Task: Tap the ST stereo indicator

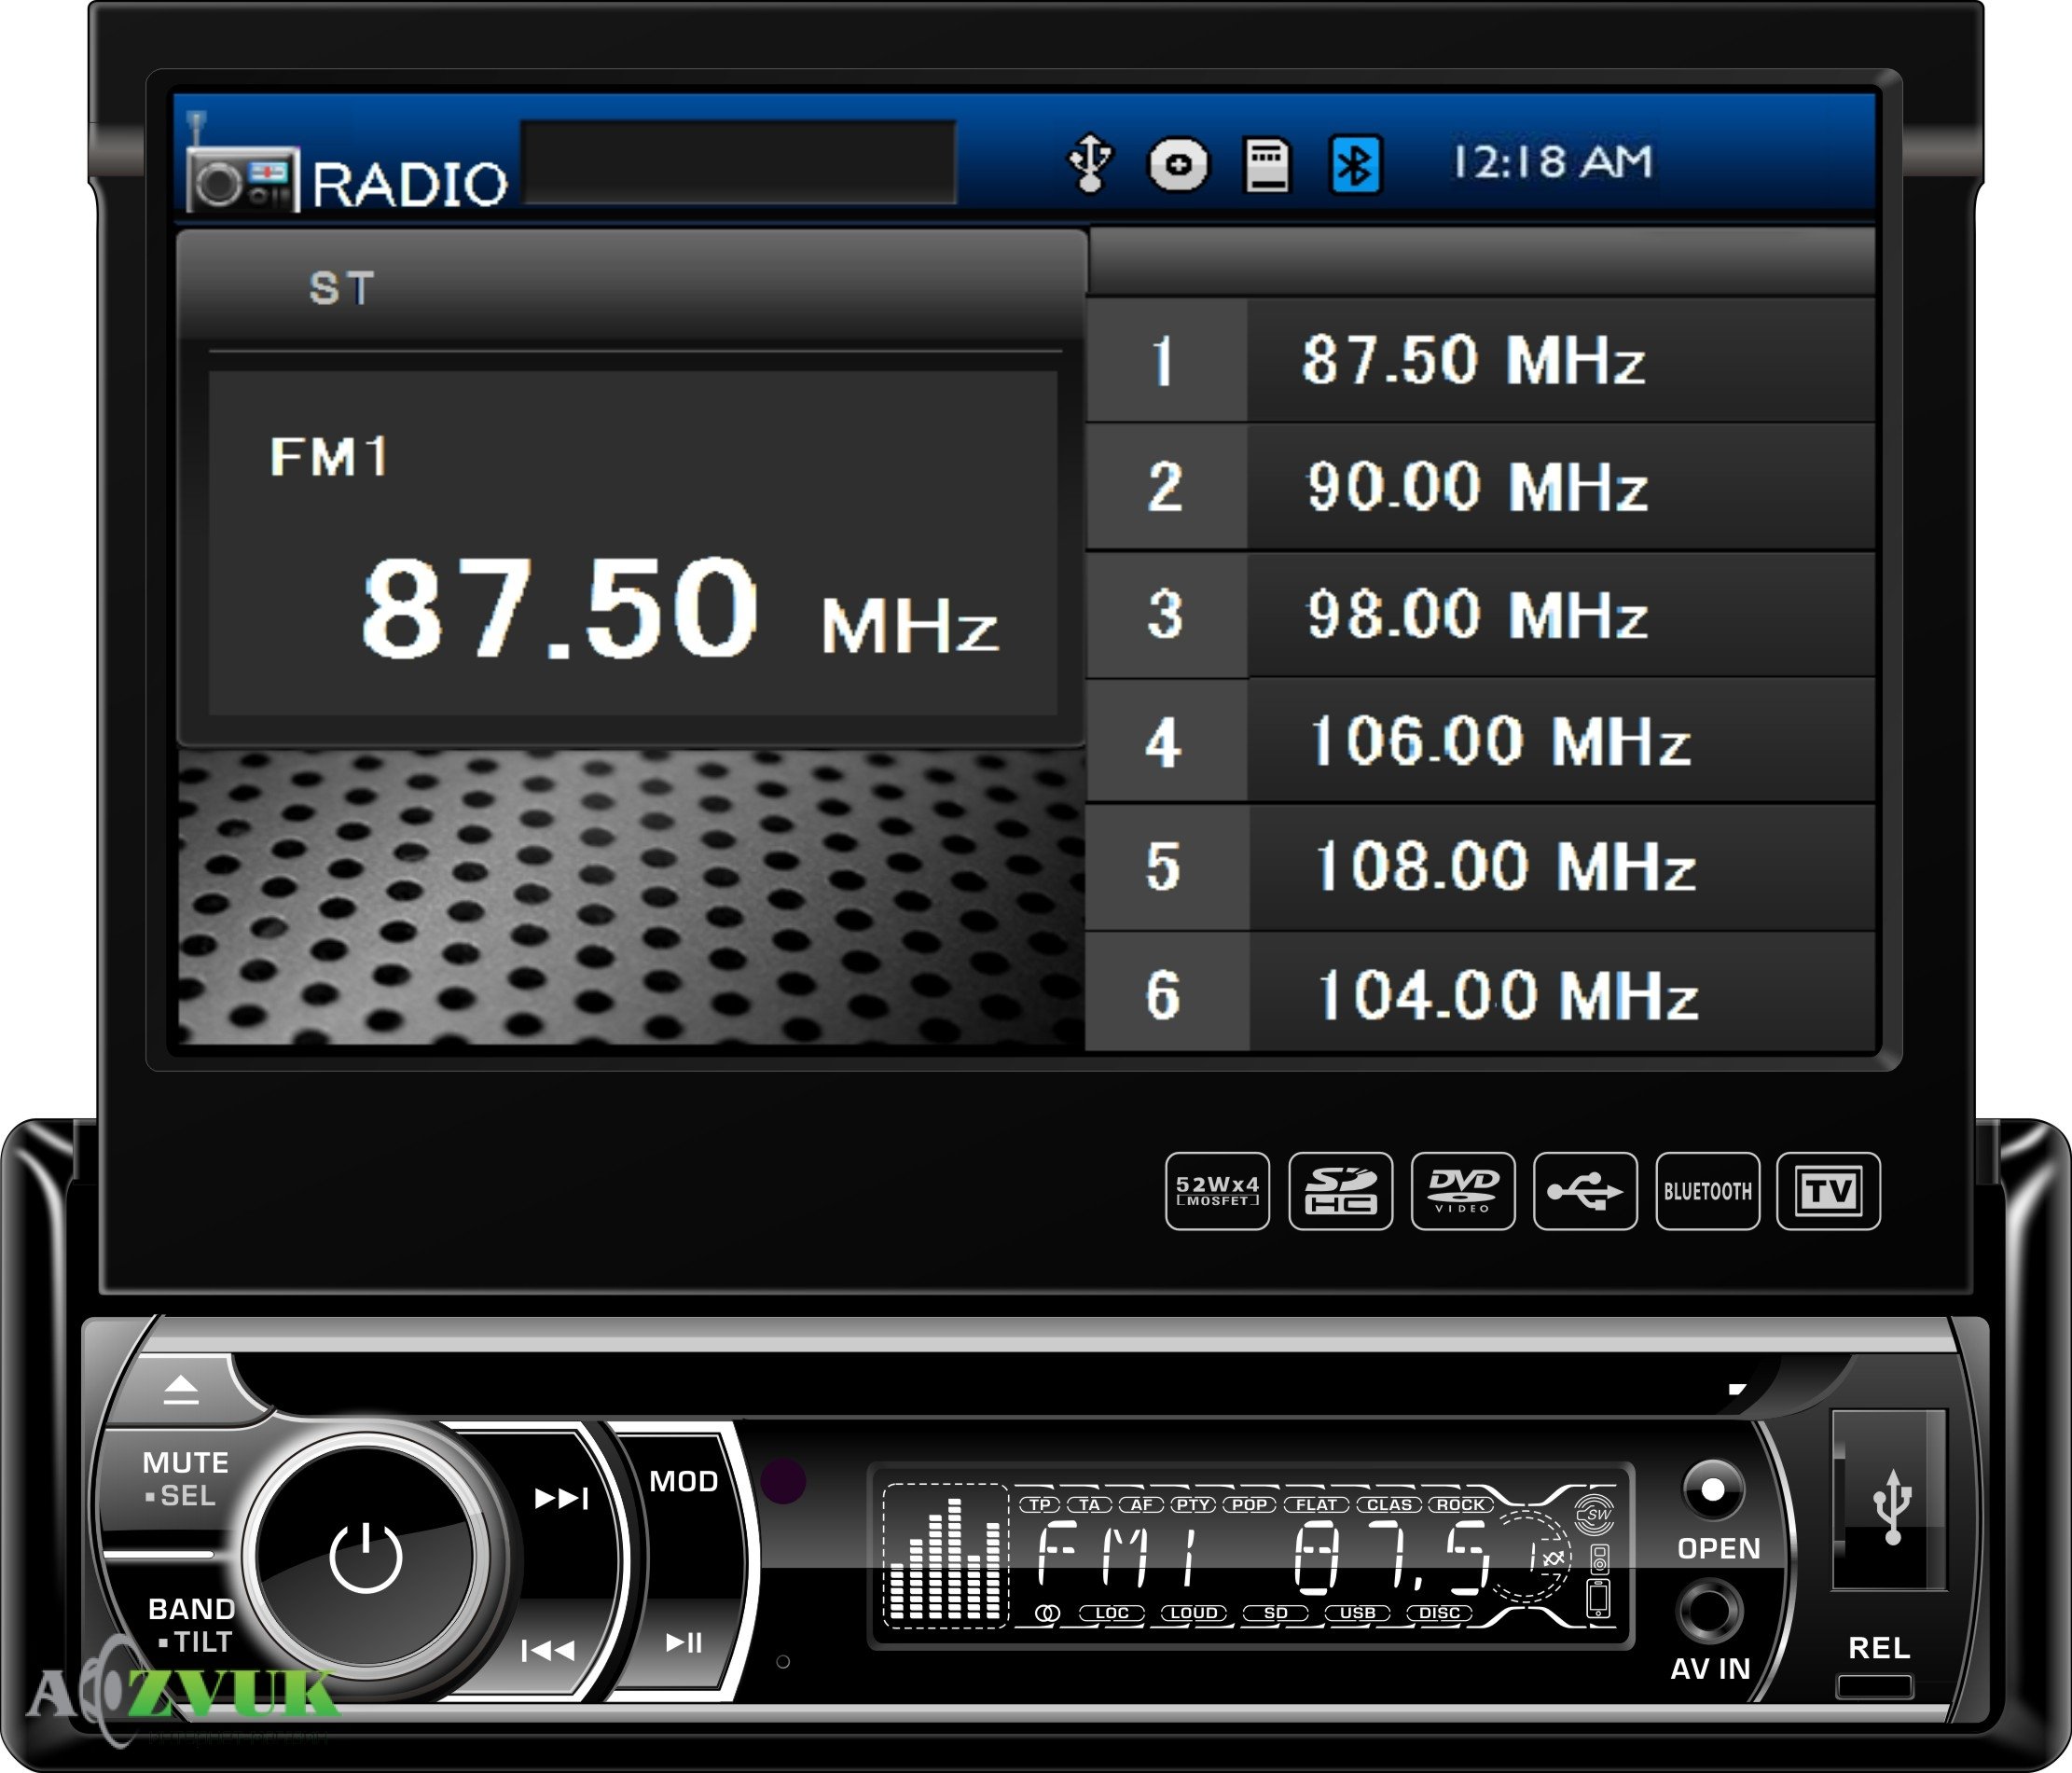Action: [342, 289]
